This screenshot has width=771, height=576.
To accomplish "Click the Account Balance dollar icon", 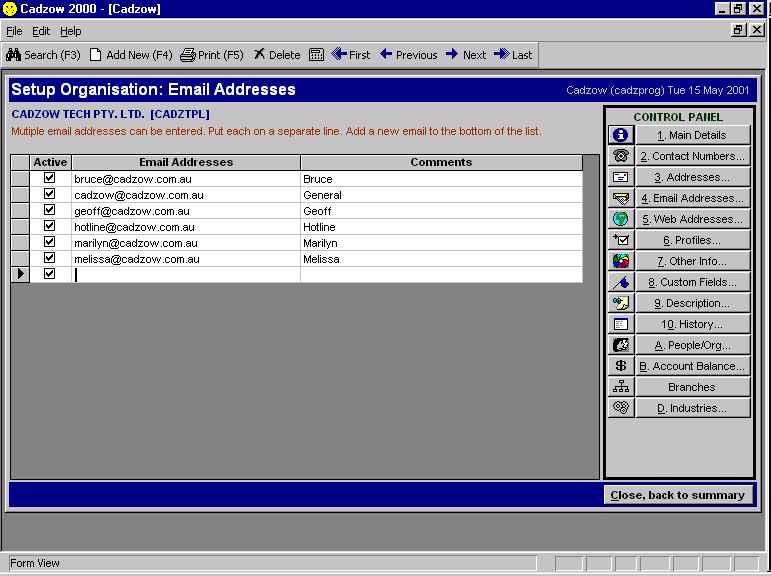I will pyautogui.click(x=621, y=366).
